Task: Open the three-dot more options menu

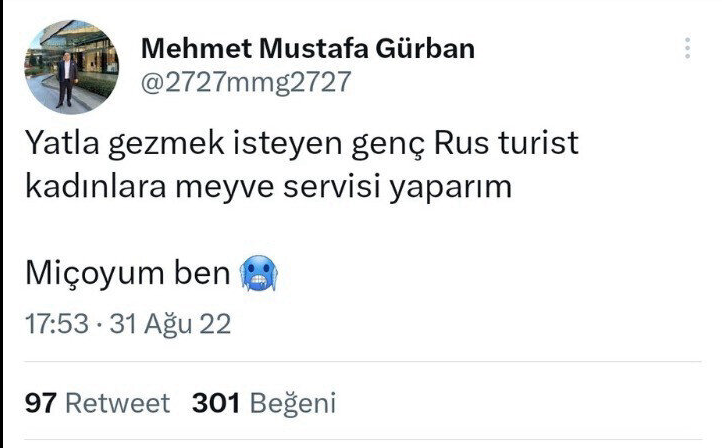Action: click(x=688, y=48)
